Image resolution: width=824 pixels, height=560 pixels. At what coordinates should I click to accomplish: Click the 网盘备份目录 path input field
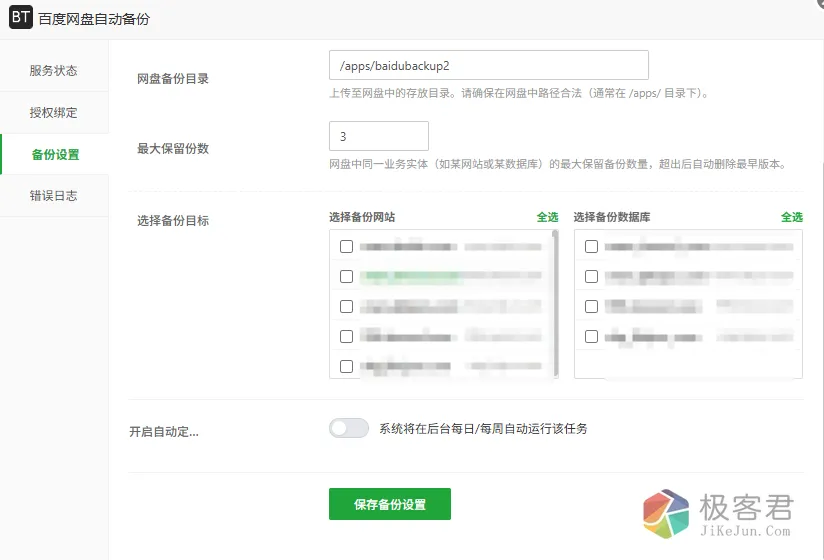click(489, 65)
